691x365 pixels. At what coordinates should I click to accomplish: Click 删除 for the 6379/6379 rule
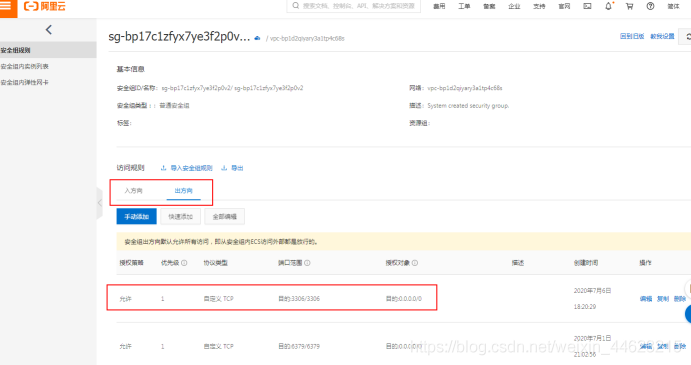(x=680, y=346)
